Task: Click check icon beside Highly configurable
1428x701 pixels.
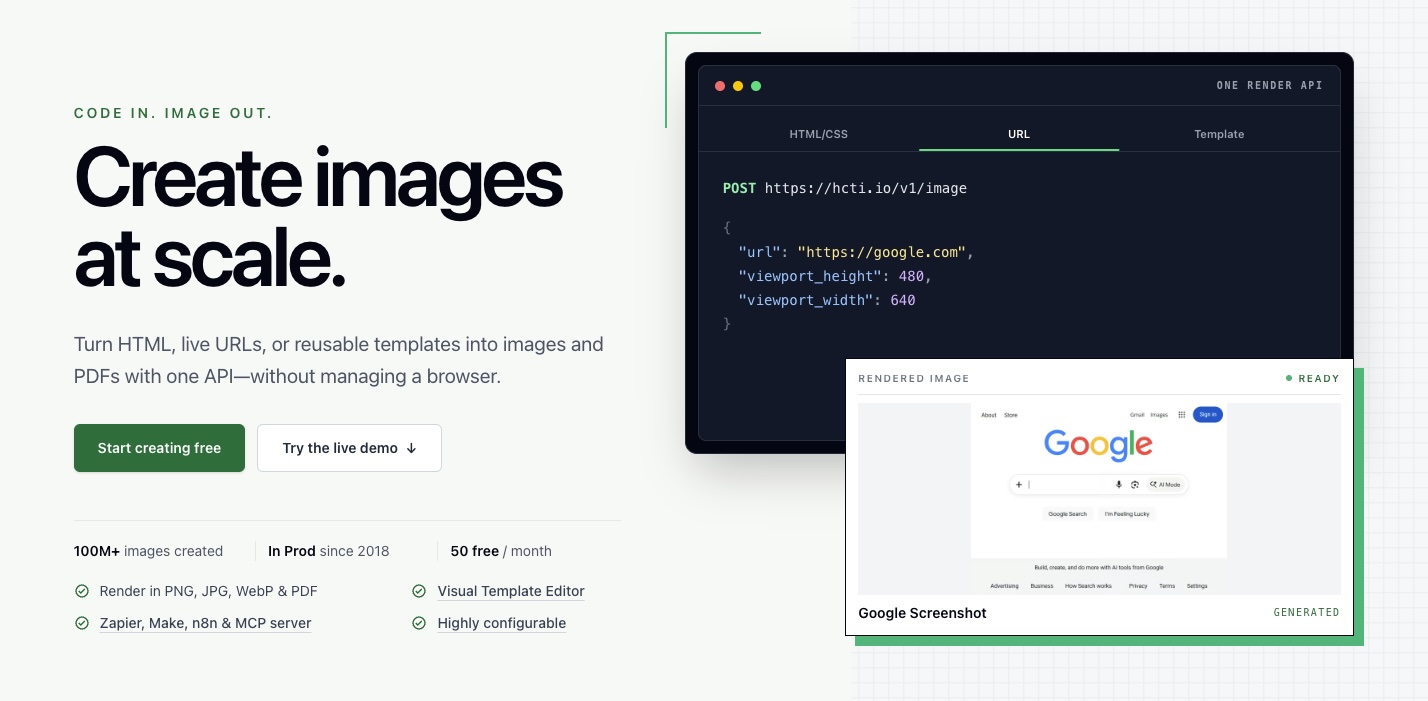Action: click(x=419, y=623)
